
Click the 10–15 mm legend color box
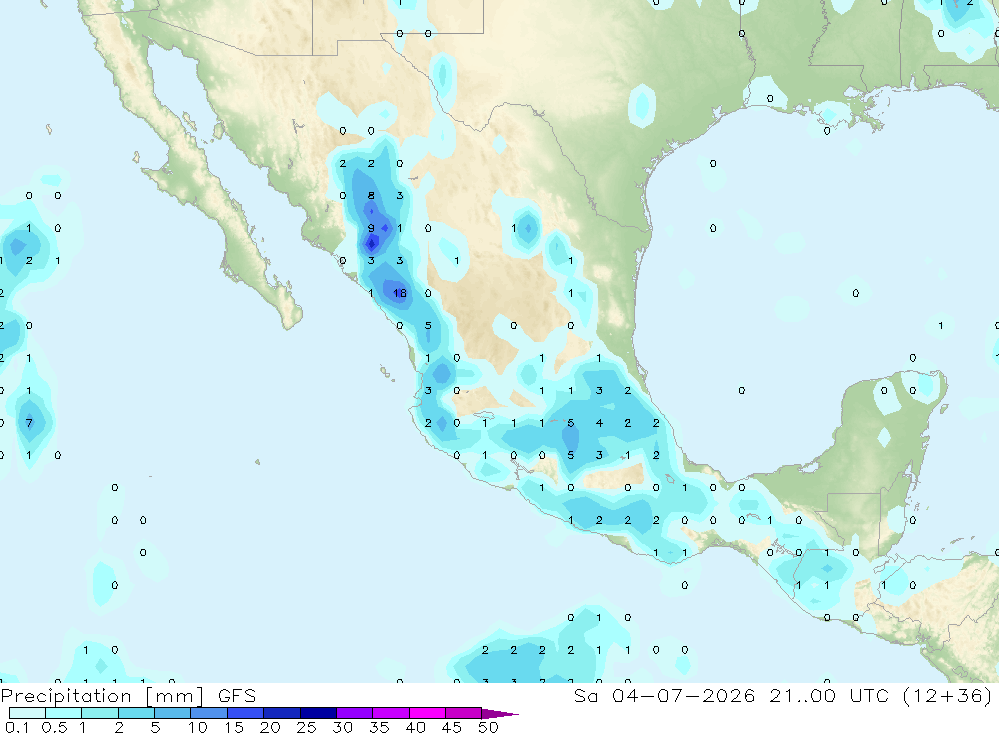click(x=209, y=713)
